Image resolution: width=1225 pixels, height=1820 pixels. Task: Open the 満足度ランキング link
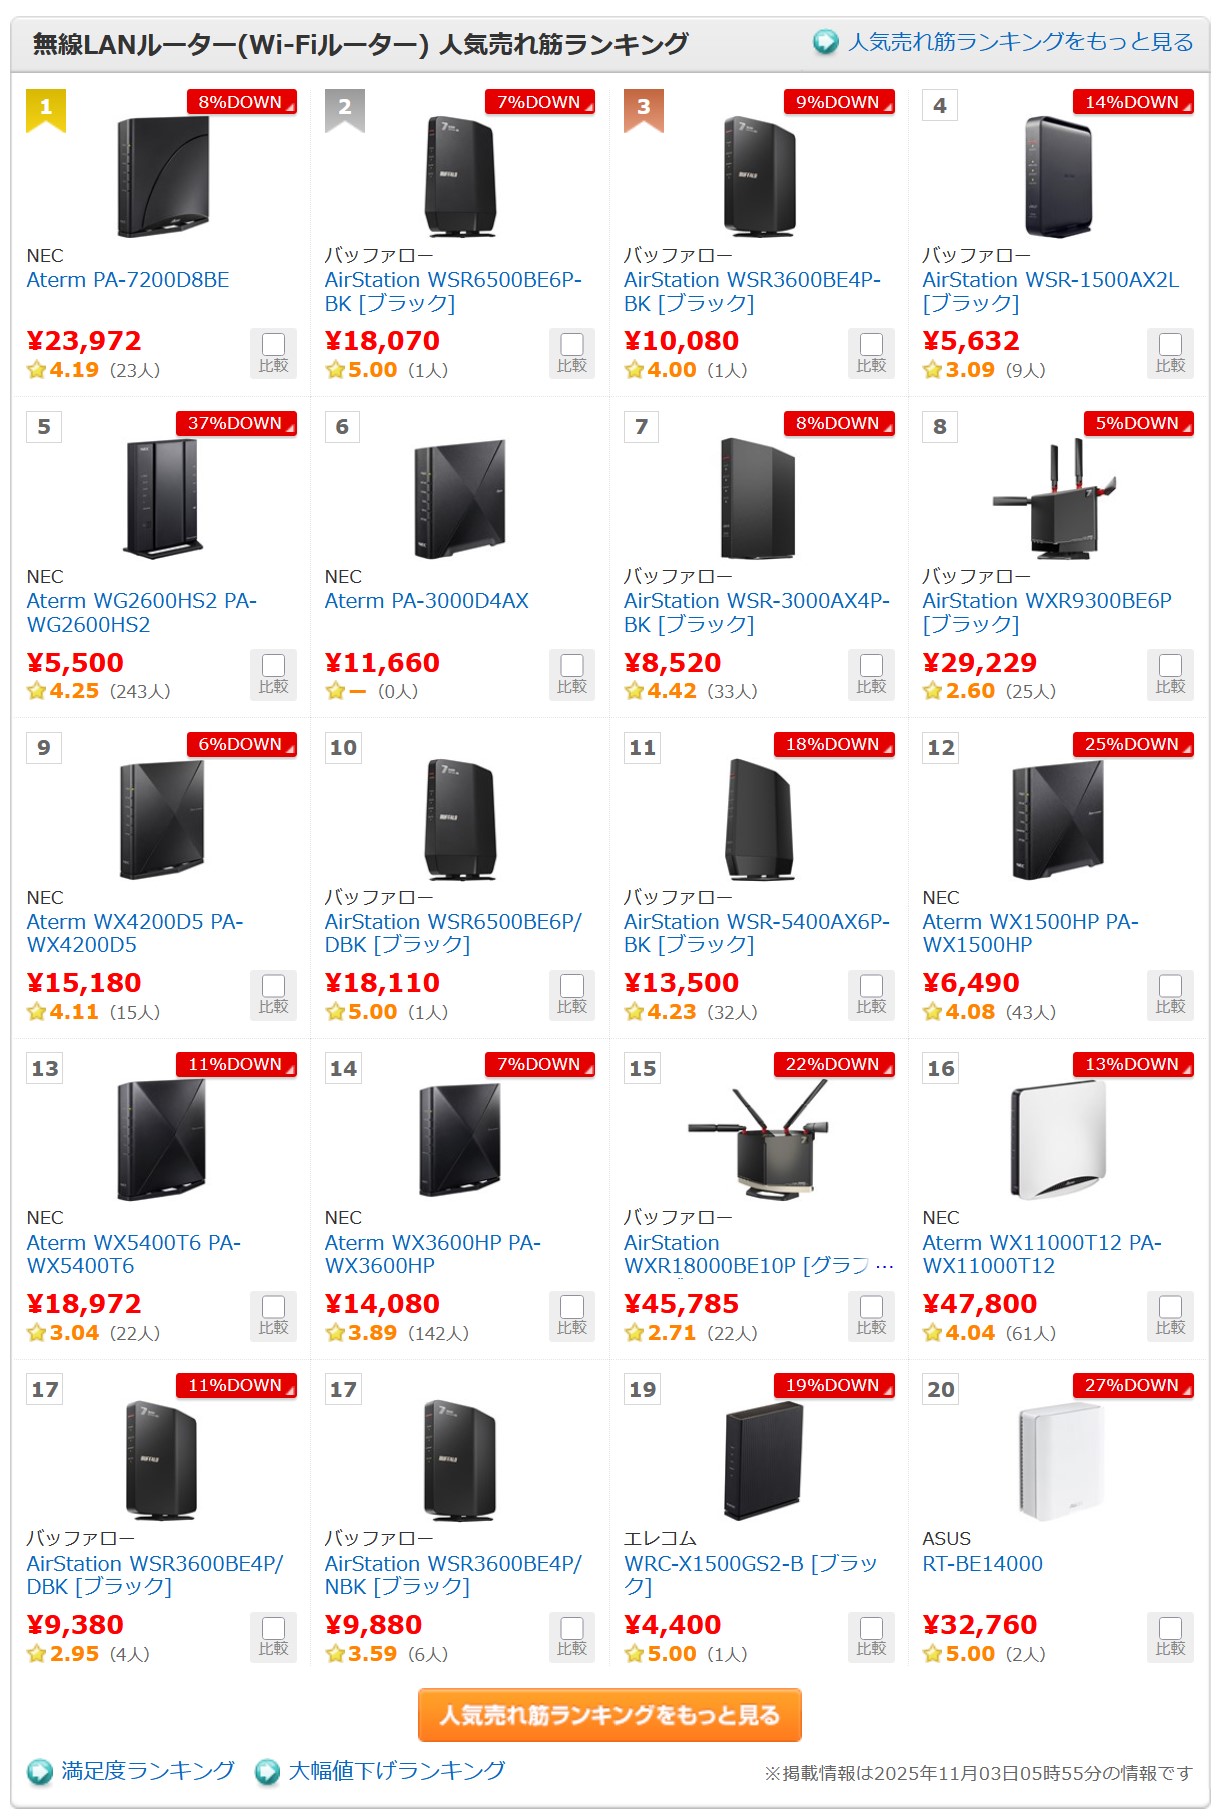148,1771
